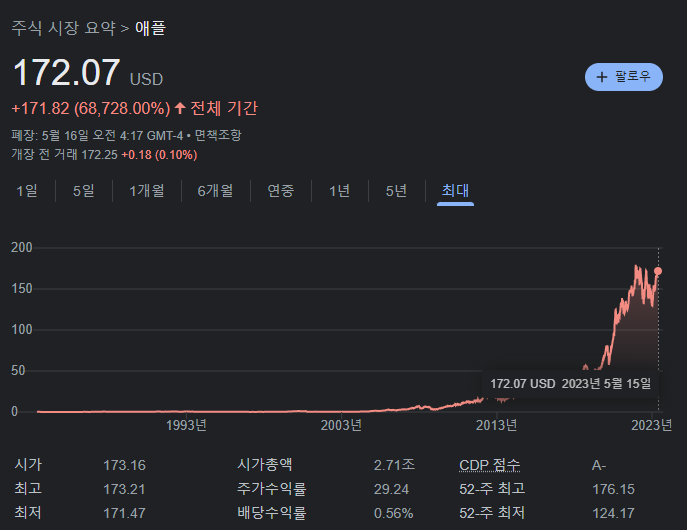Select the 1년 time range tab
The height and width of the screenshot is (530, 687).
coord(340,191)
